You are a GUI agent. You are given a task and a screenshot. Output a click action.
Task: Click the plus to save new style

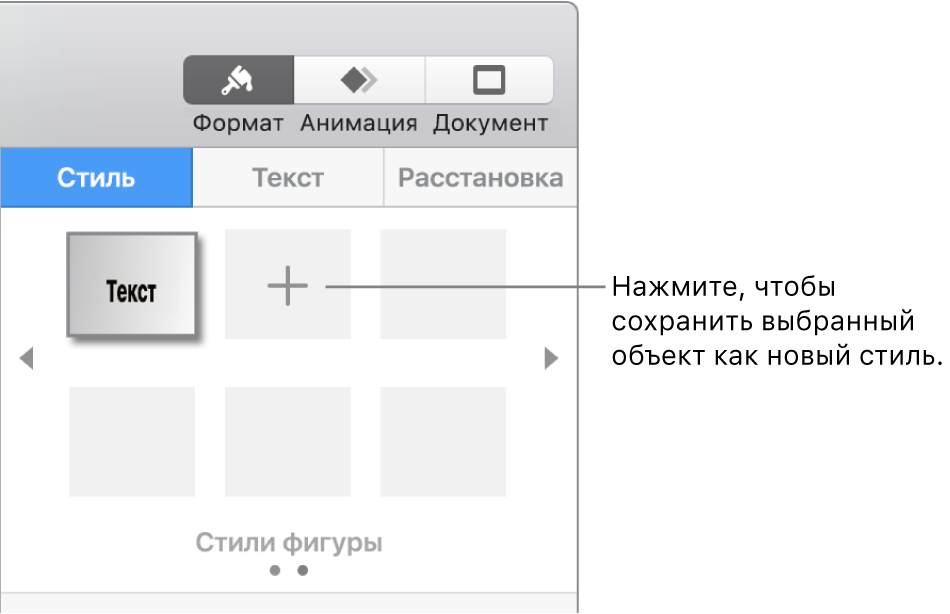click(x=288, y=285)
